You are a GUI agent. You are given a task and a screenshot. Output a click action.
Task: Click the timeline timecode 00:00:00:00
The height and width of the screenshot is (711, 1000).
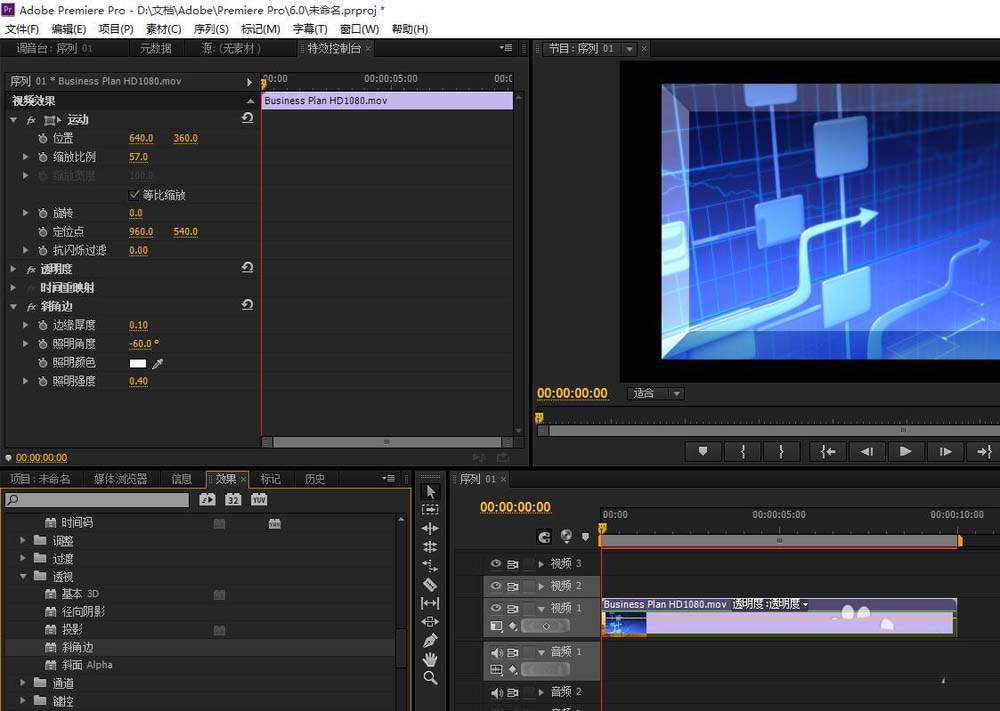515,507
